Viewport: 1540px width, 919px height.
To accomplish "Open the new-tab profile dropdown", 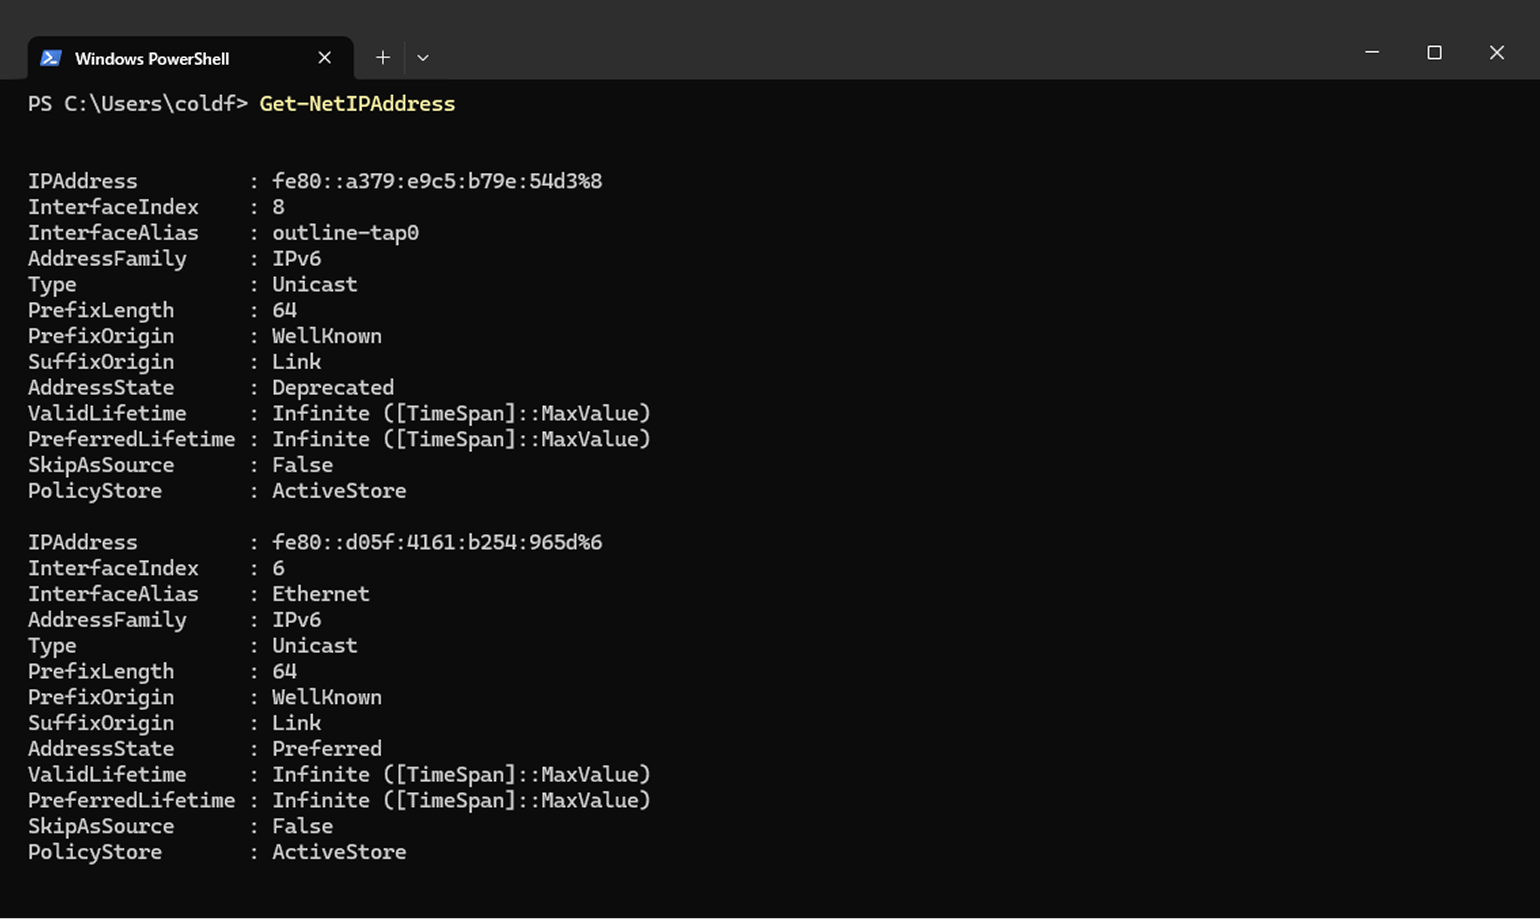I will [423, 58].
